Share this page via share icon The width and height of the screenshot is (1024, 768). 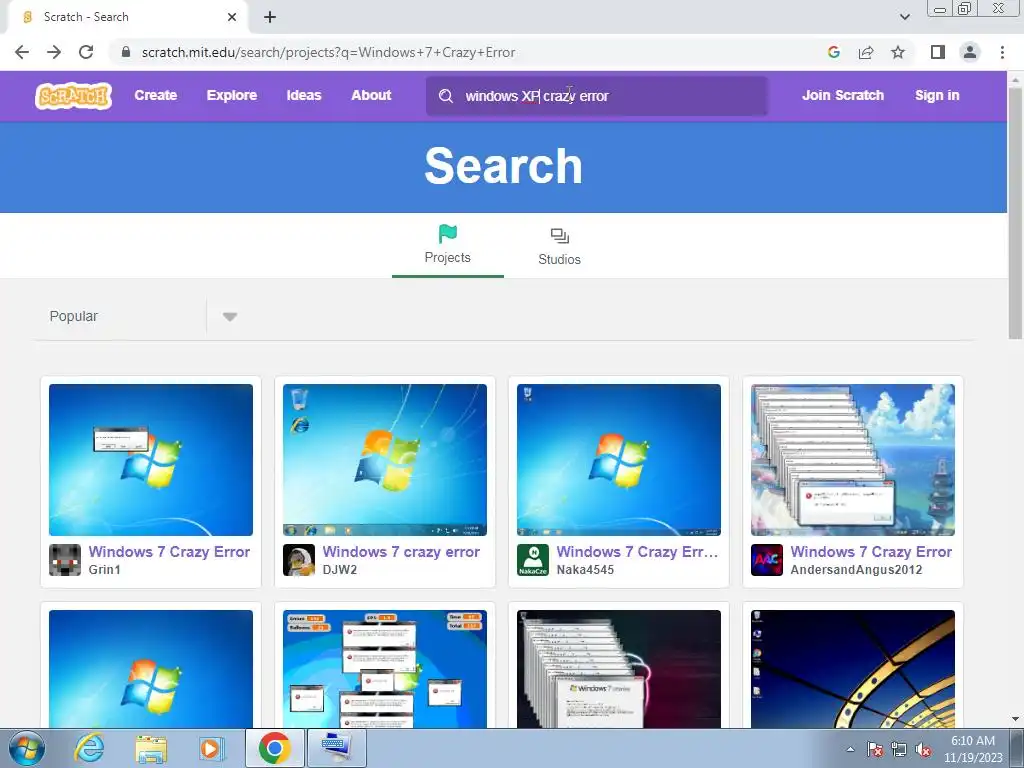(866, 52)
